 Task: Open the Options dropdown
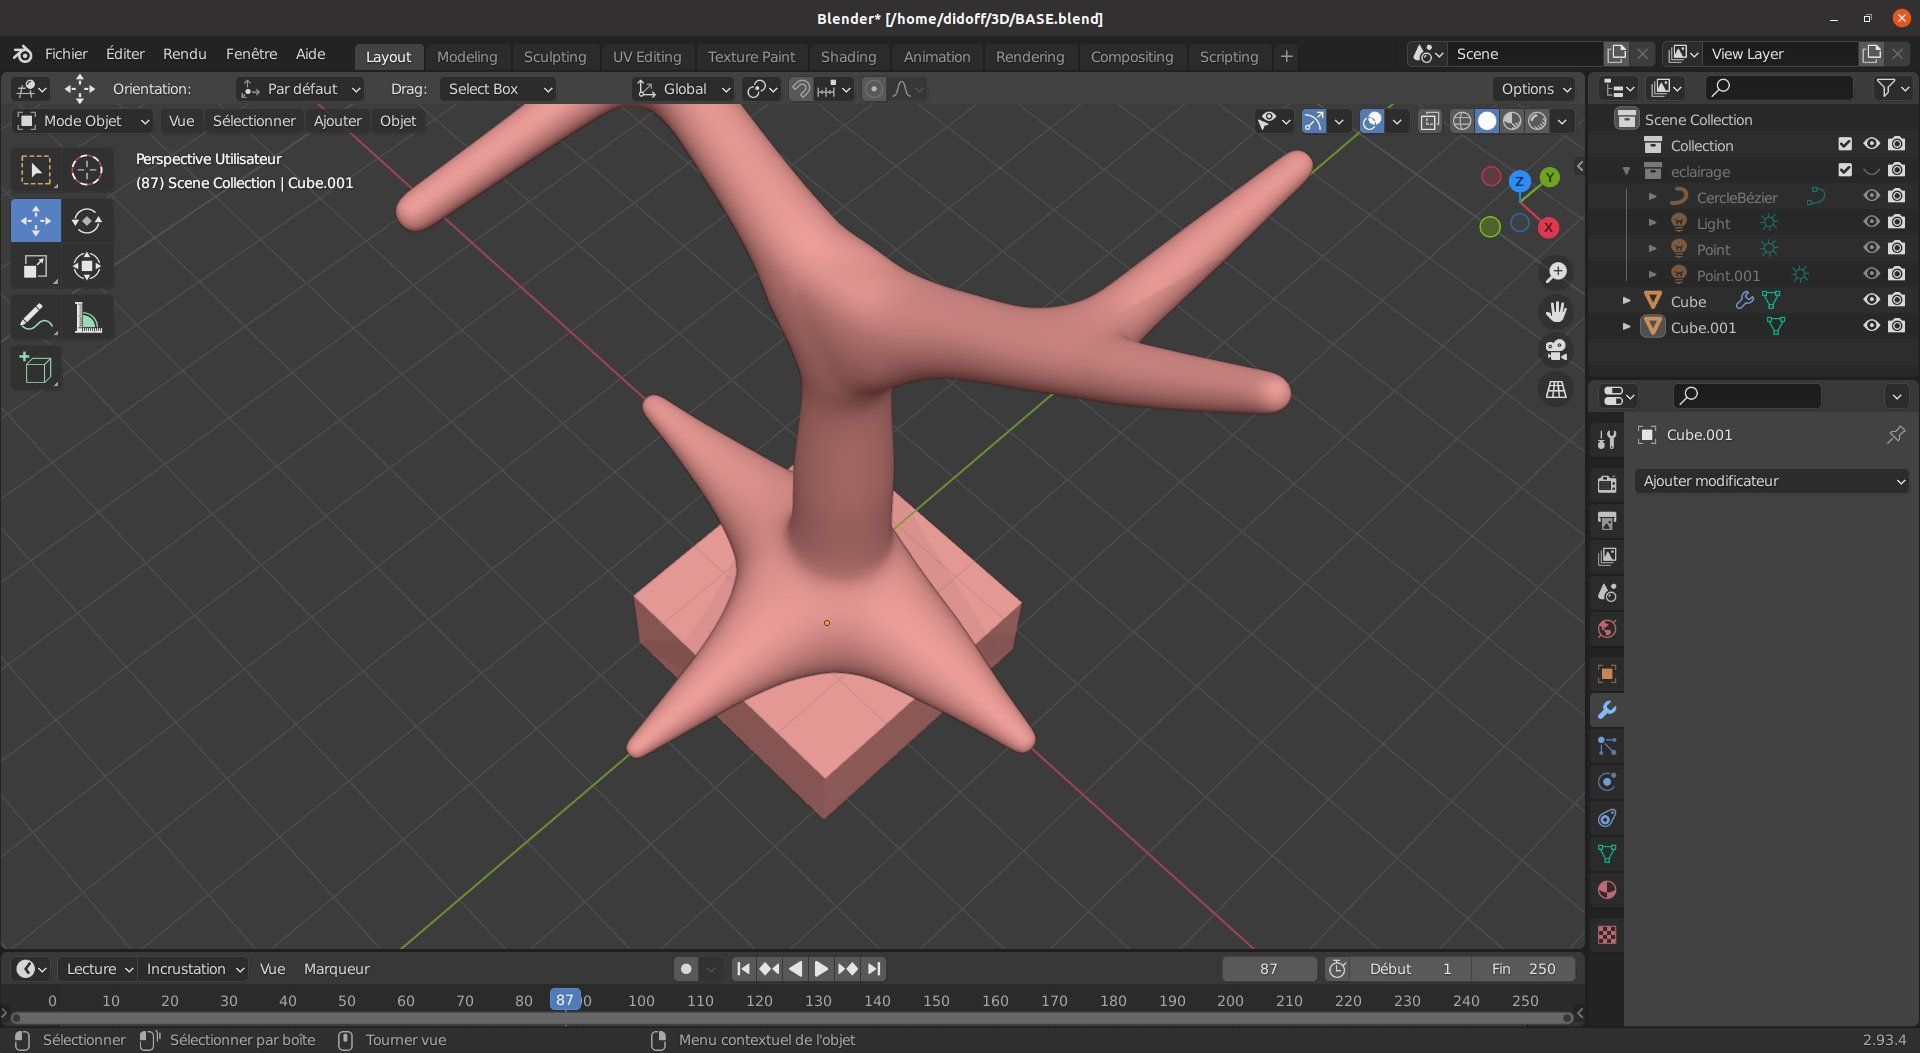pos(1535,89)
